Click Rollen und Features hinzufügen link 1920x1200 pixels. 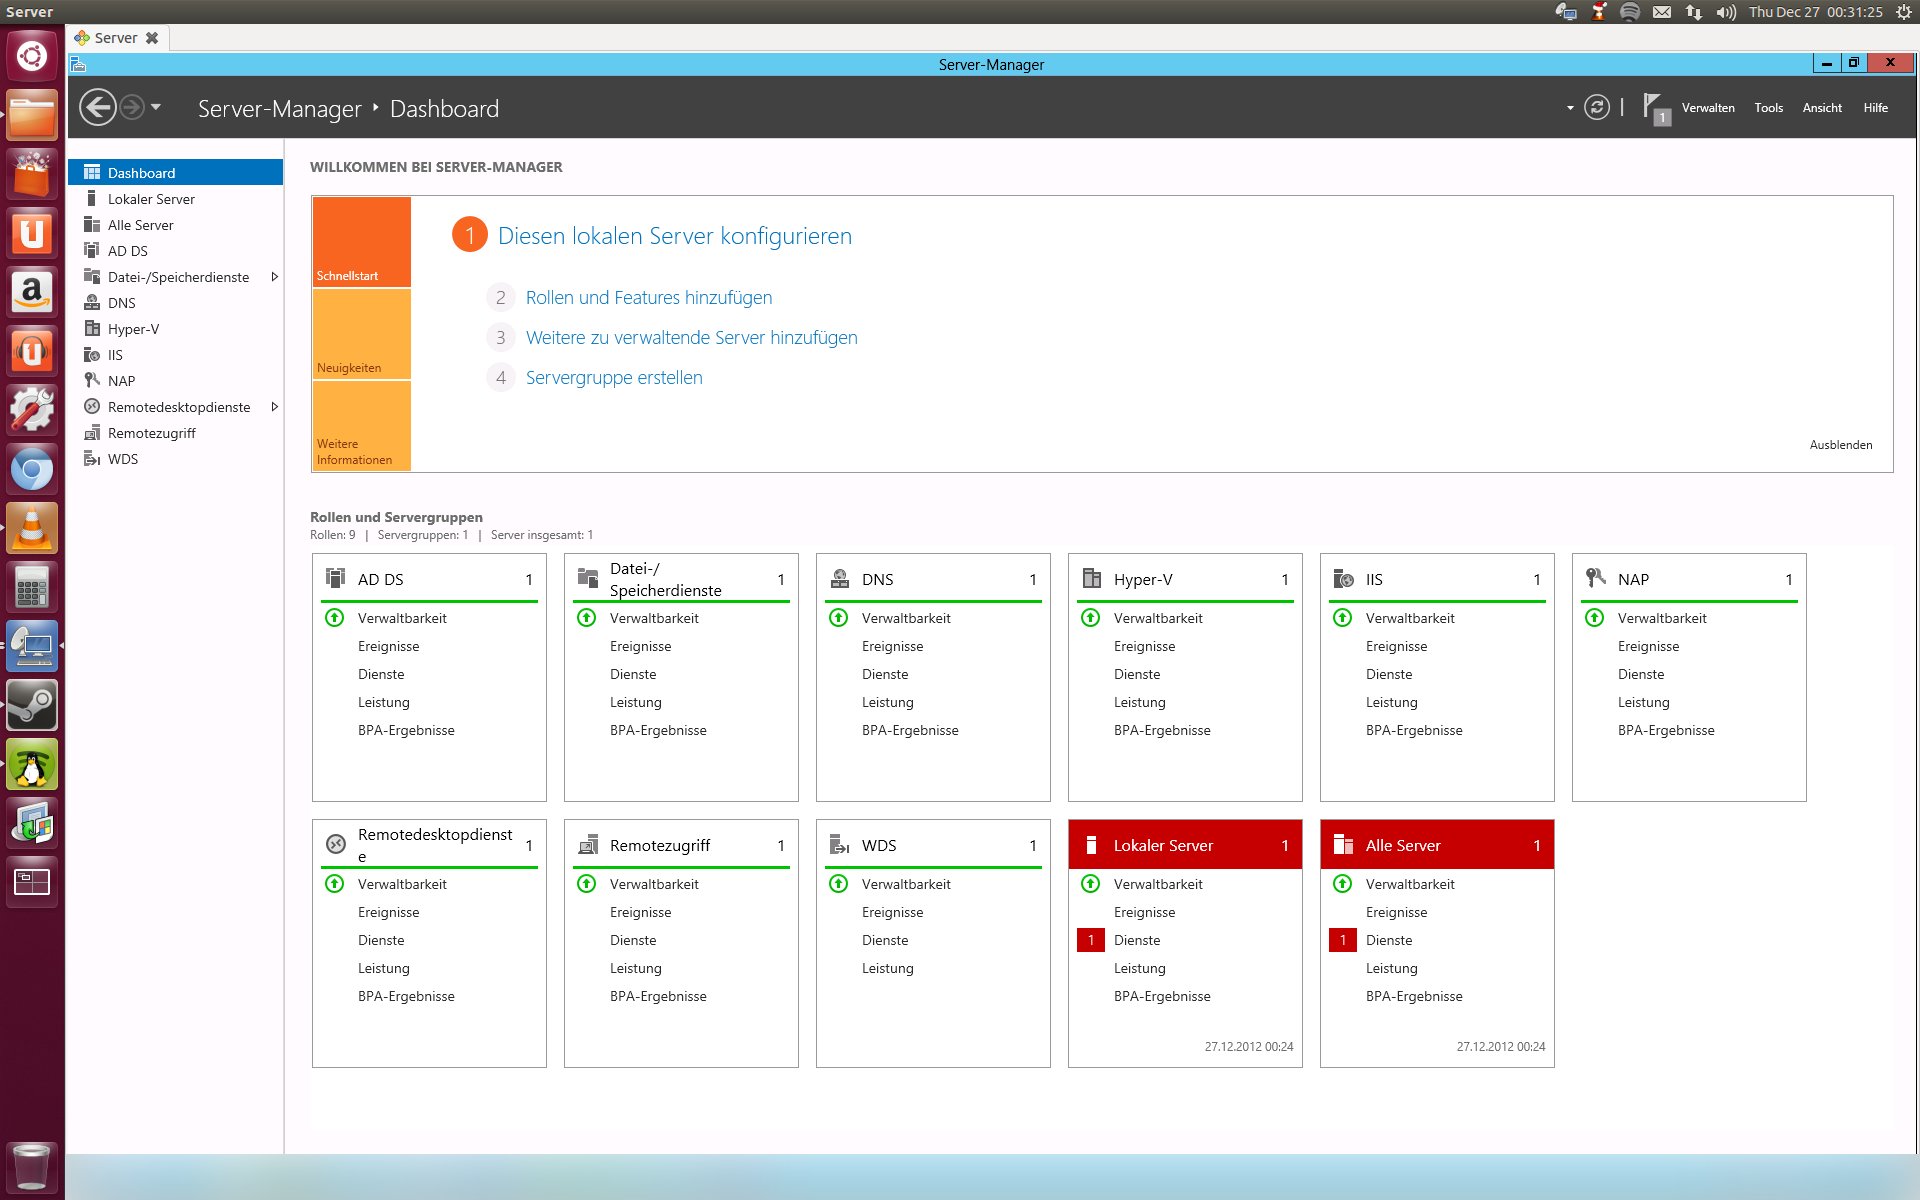[649, 298]
